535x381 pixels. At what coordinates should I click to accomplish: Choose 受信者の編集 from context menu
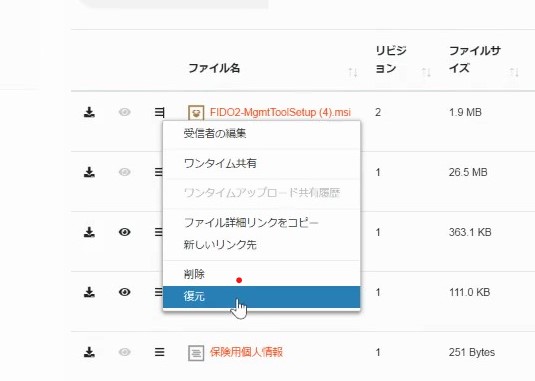tap(261, 133)
